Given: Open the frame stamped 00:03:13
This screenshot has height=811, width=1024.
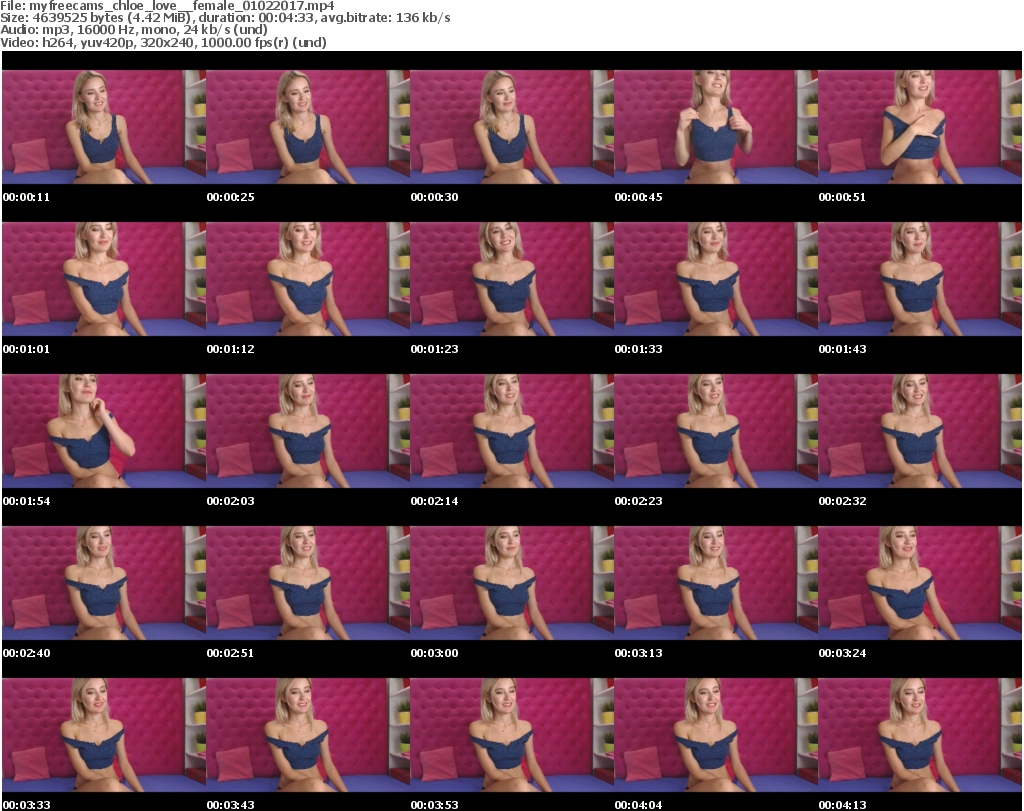Looking at the screenshot, I should tap(716, 583).
